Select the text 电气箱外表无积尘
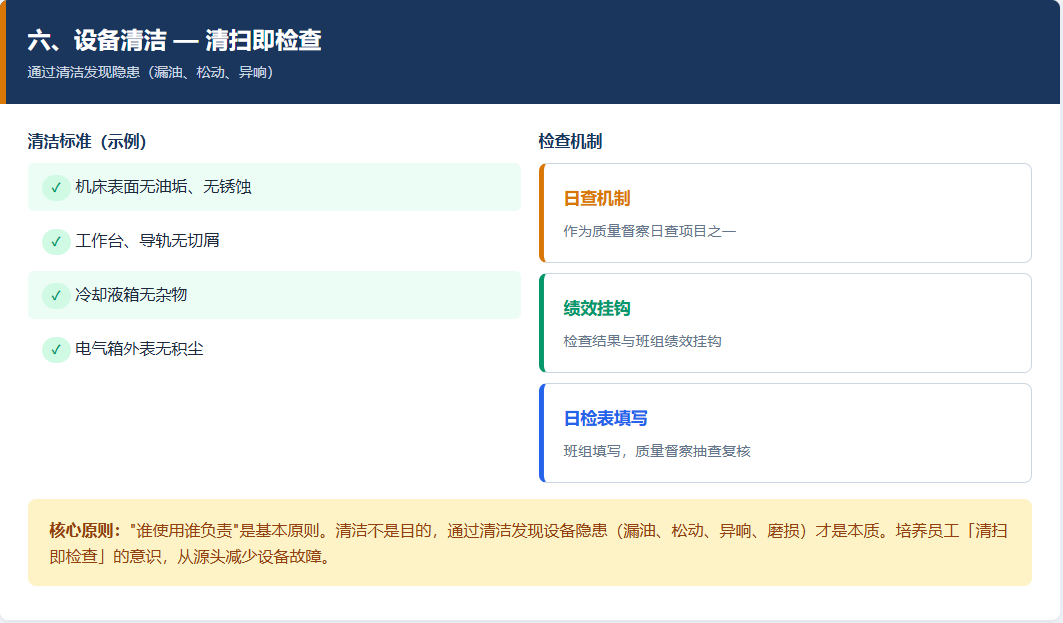The width and height of the screenshot is (1063, 623). 139,349
